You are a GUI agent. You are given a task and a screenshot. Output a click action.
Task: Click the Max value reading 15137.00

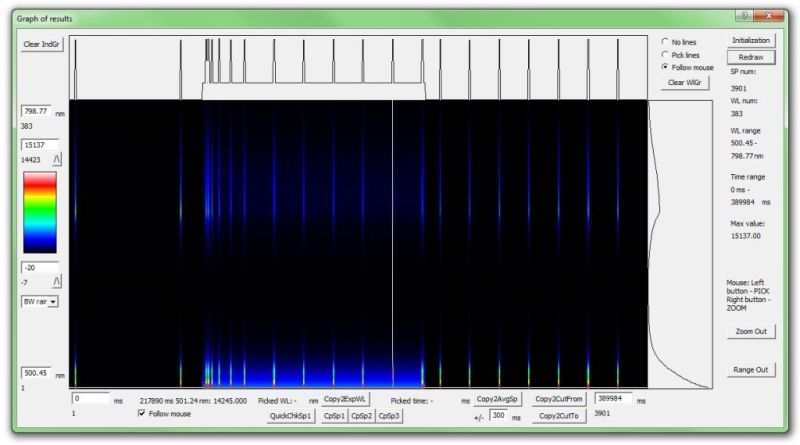[x=745, y=236]
